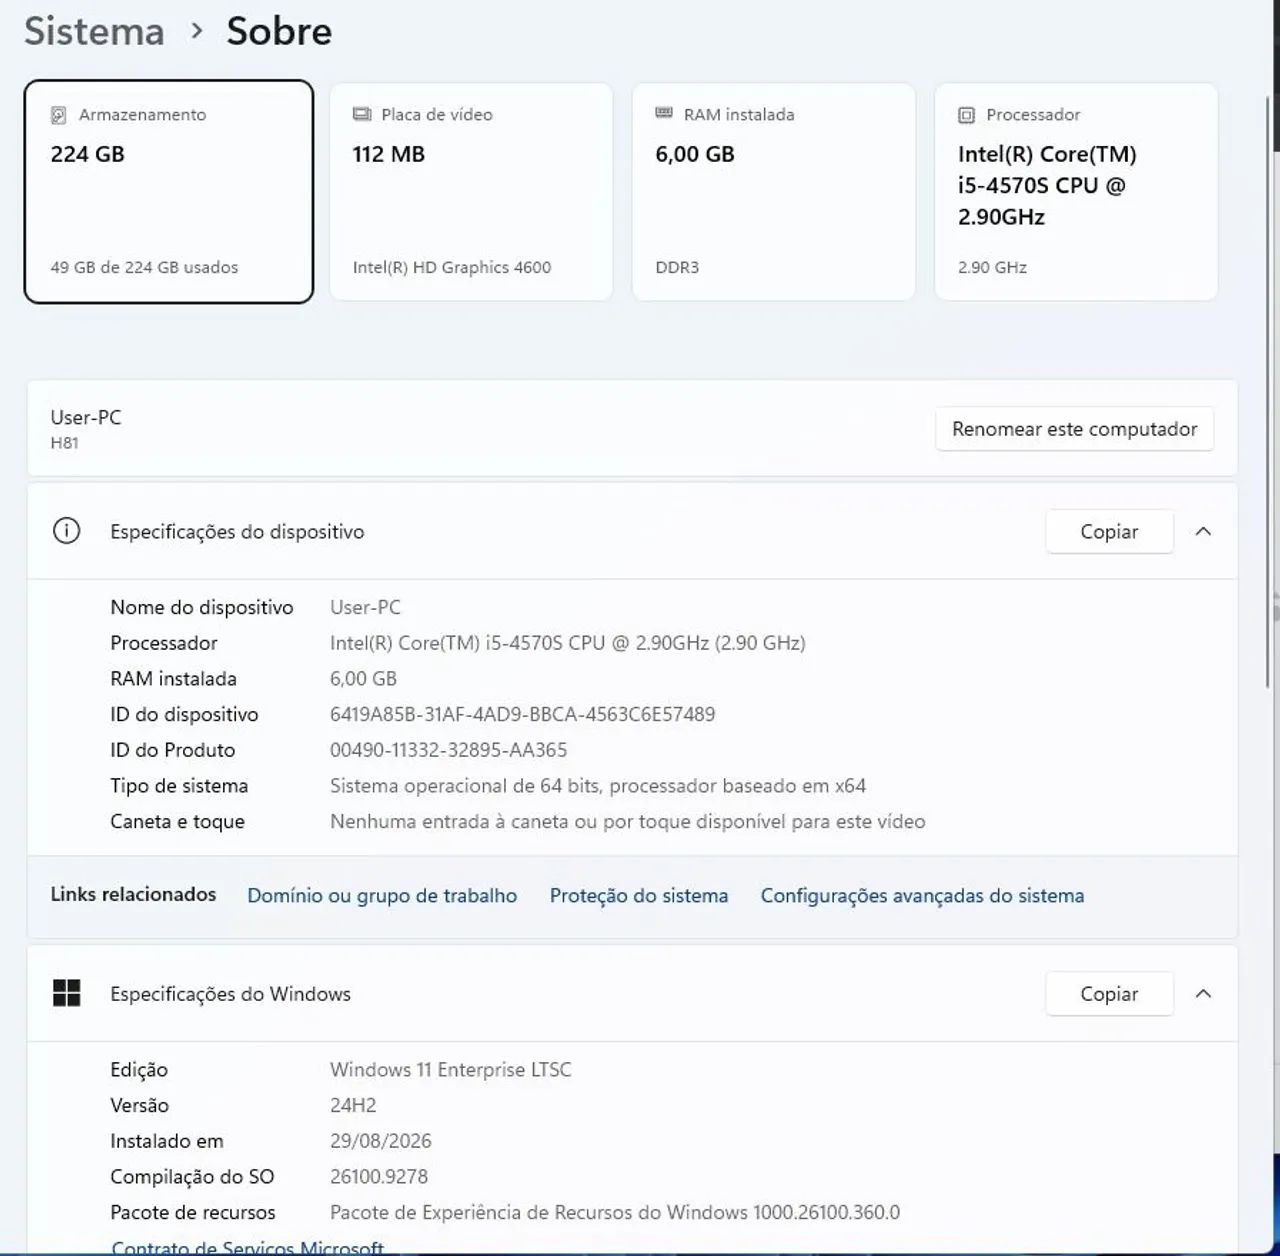Screen dimensions: 1280x1256
Task: Collapse the Especificações do dispositivo section
Action: point(1204,532)
